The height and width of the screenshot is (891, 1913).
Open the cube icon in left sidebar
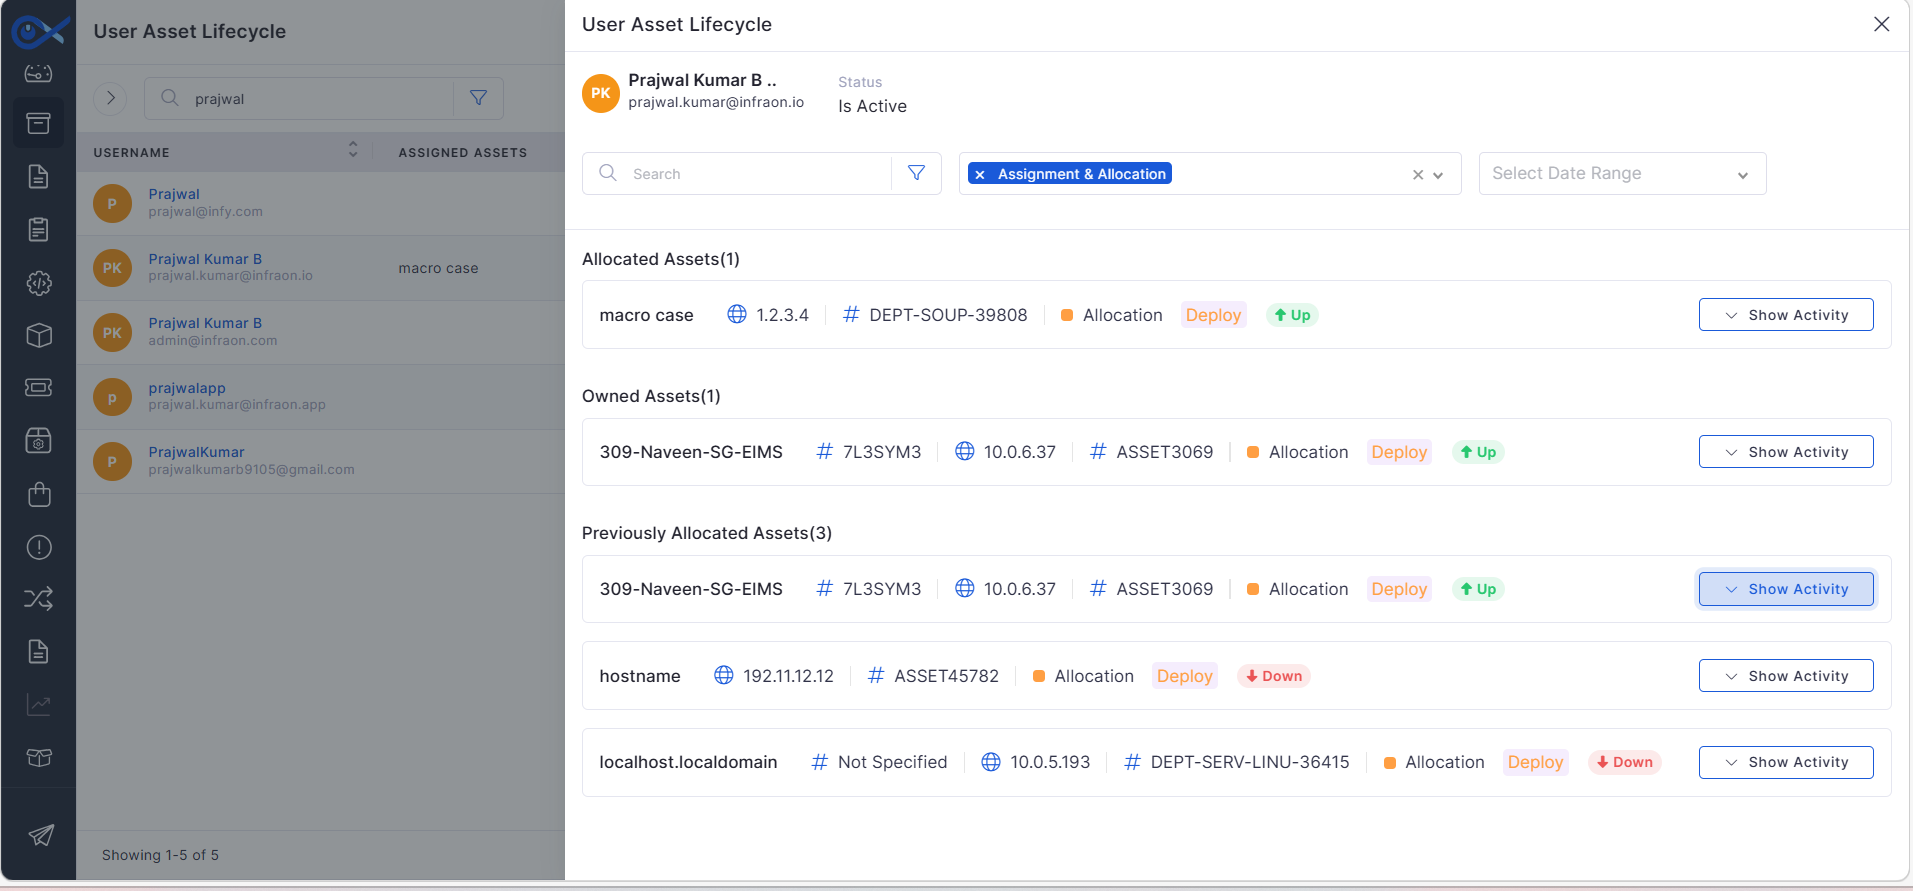coord(38,335)
